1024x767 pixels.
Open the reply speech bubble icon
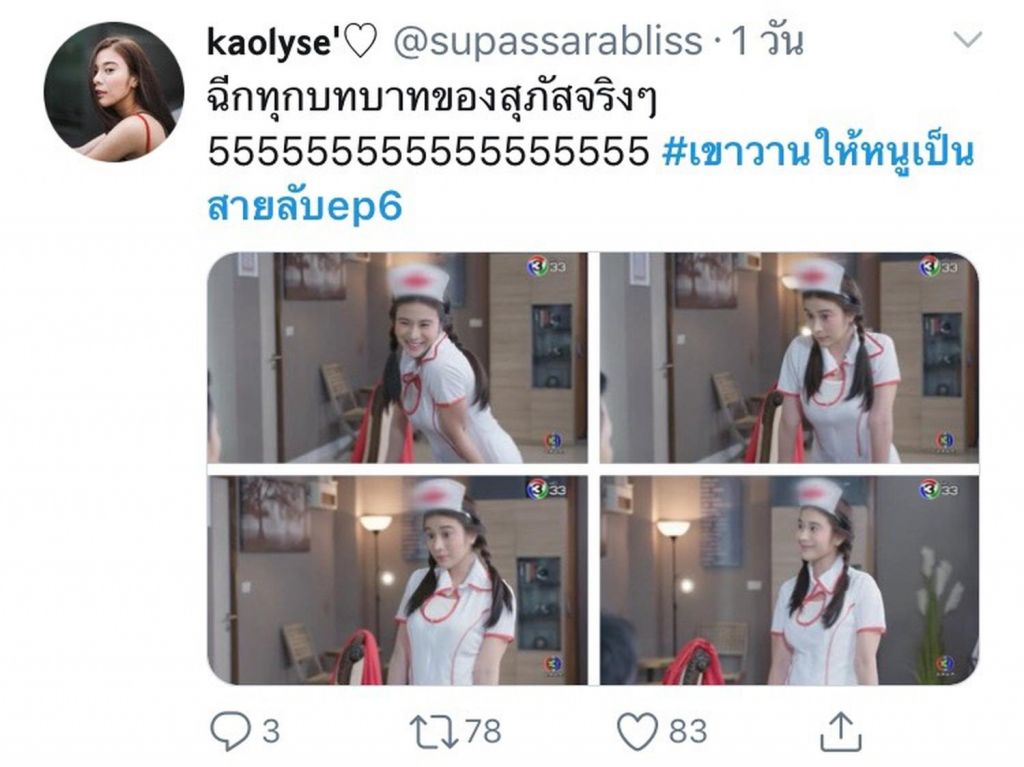tap(230, 730)
